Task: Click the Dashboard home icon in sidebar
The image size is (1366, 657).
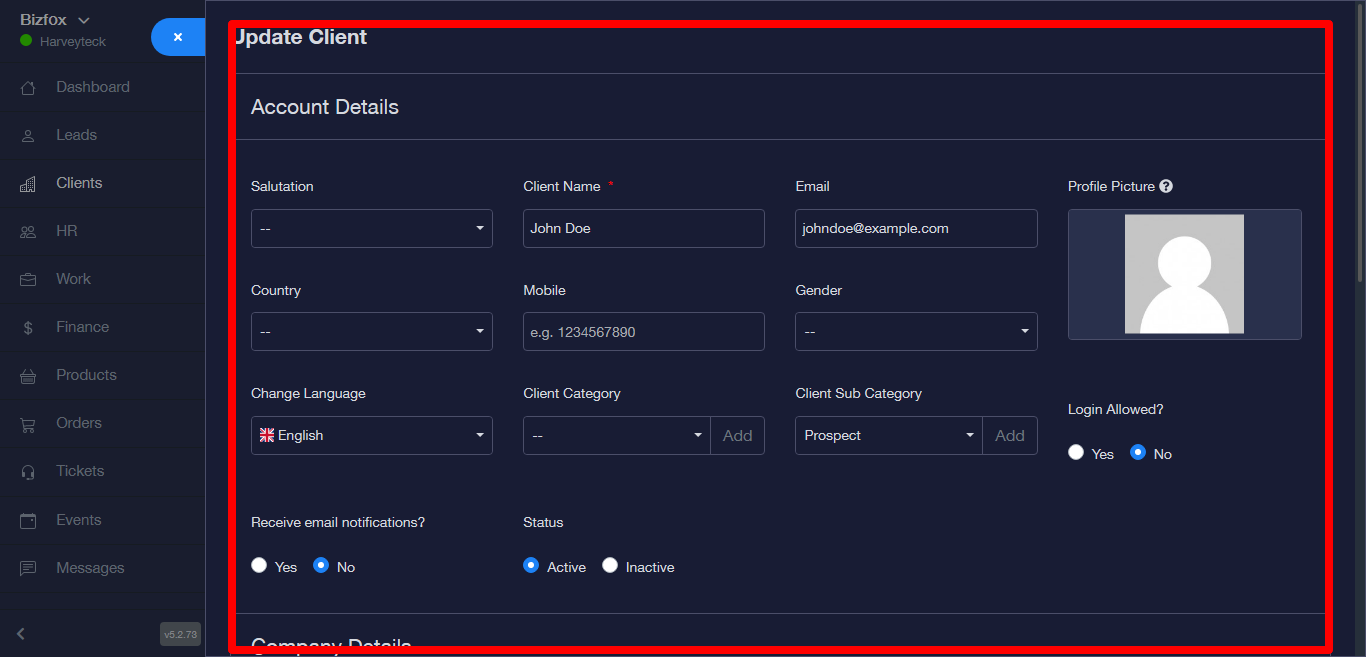Action: click(x=28, y=88)
